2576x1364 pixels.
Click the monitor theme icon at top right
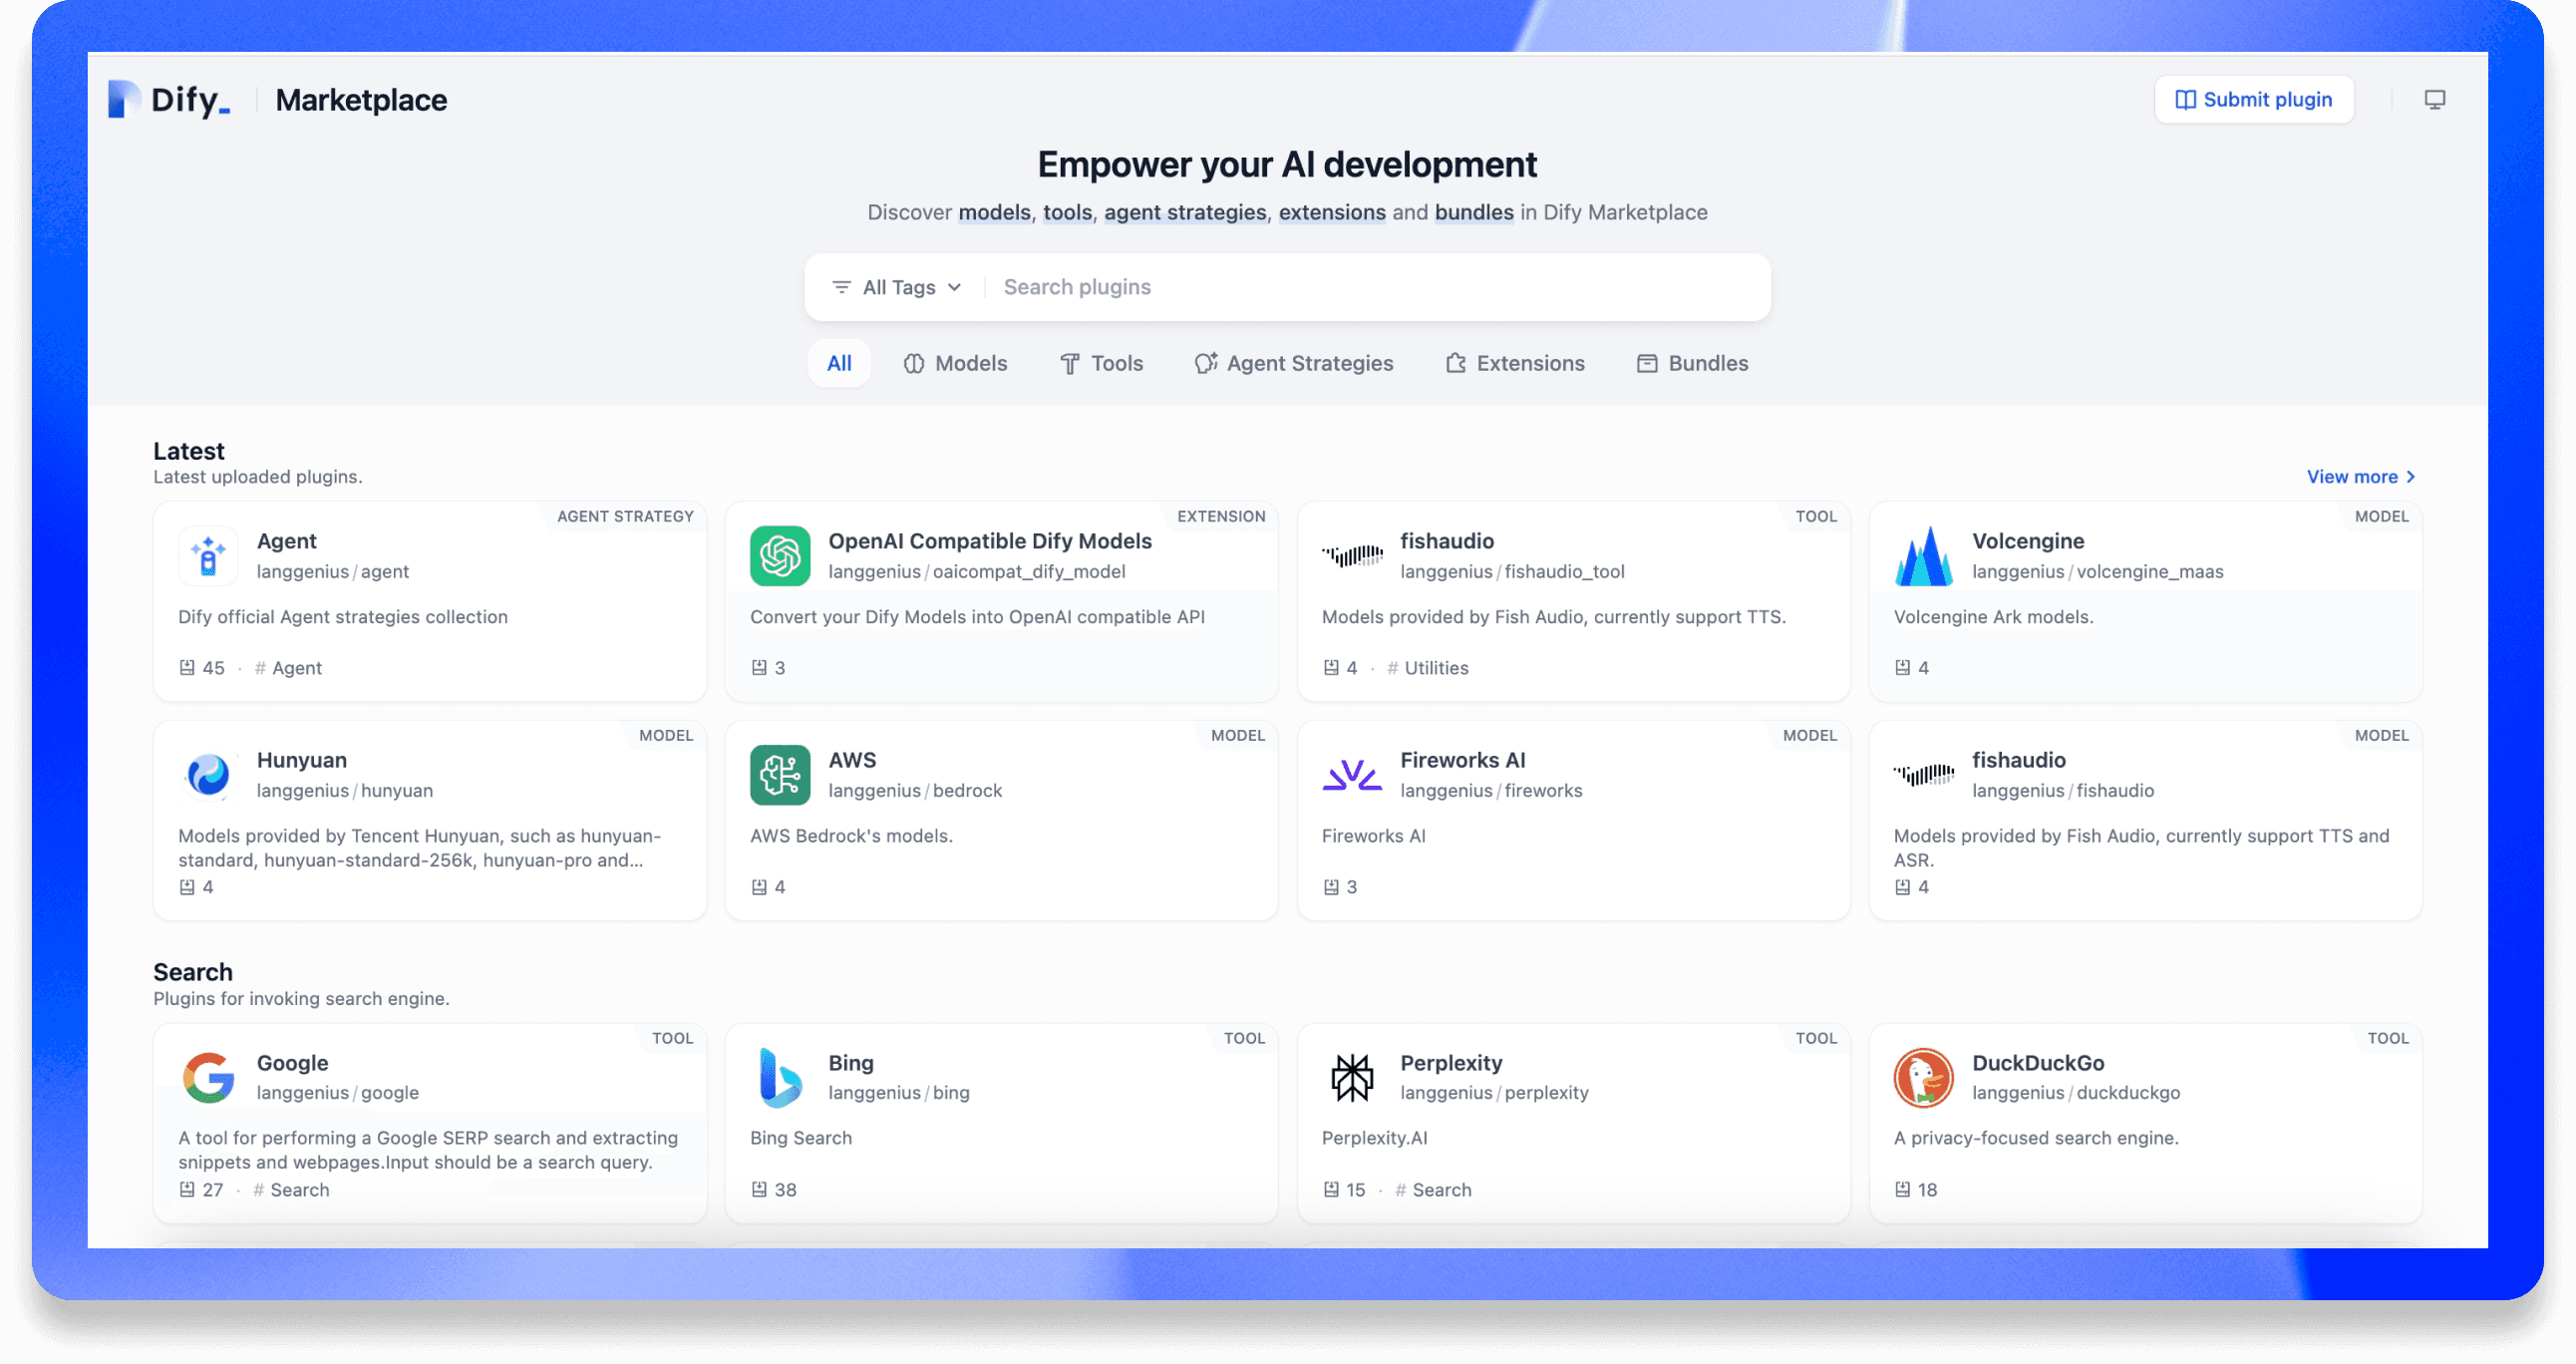coord(2434,100)
